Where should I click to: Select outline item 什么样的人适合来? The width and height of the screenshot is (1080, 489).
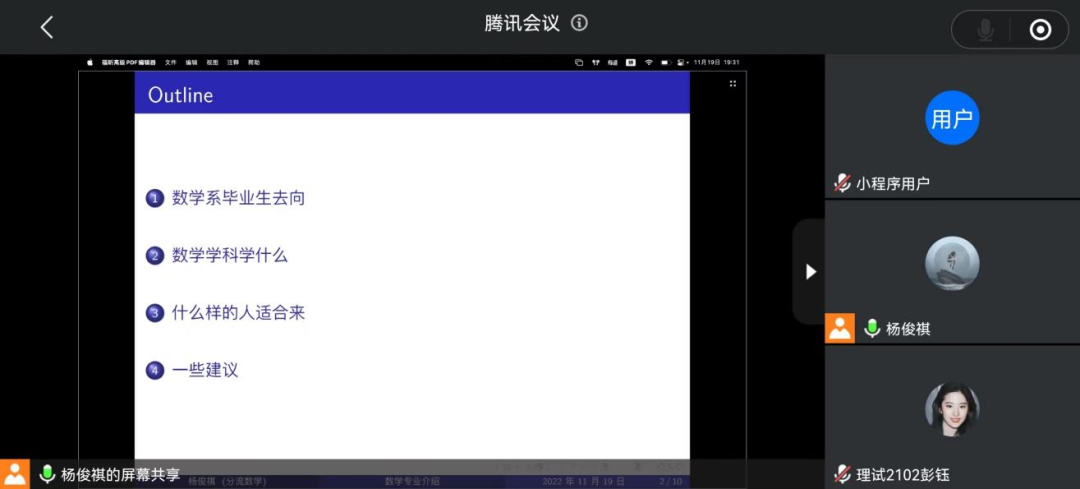coord(238,313)
